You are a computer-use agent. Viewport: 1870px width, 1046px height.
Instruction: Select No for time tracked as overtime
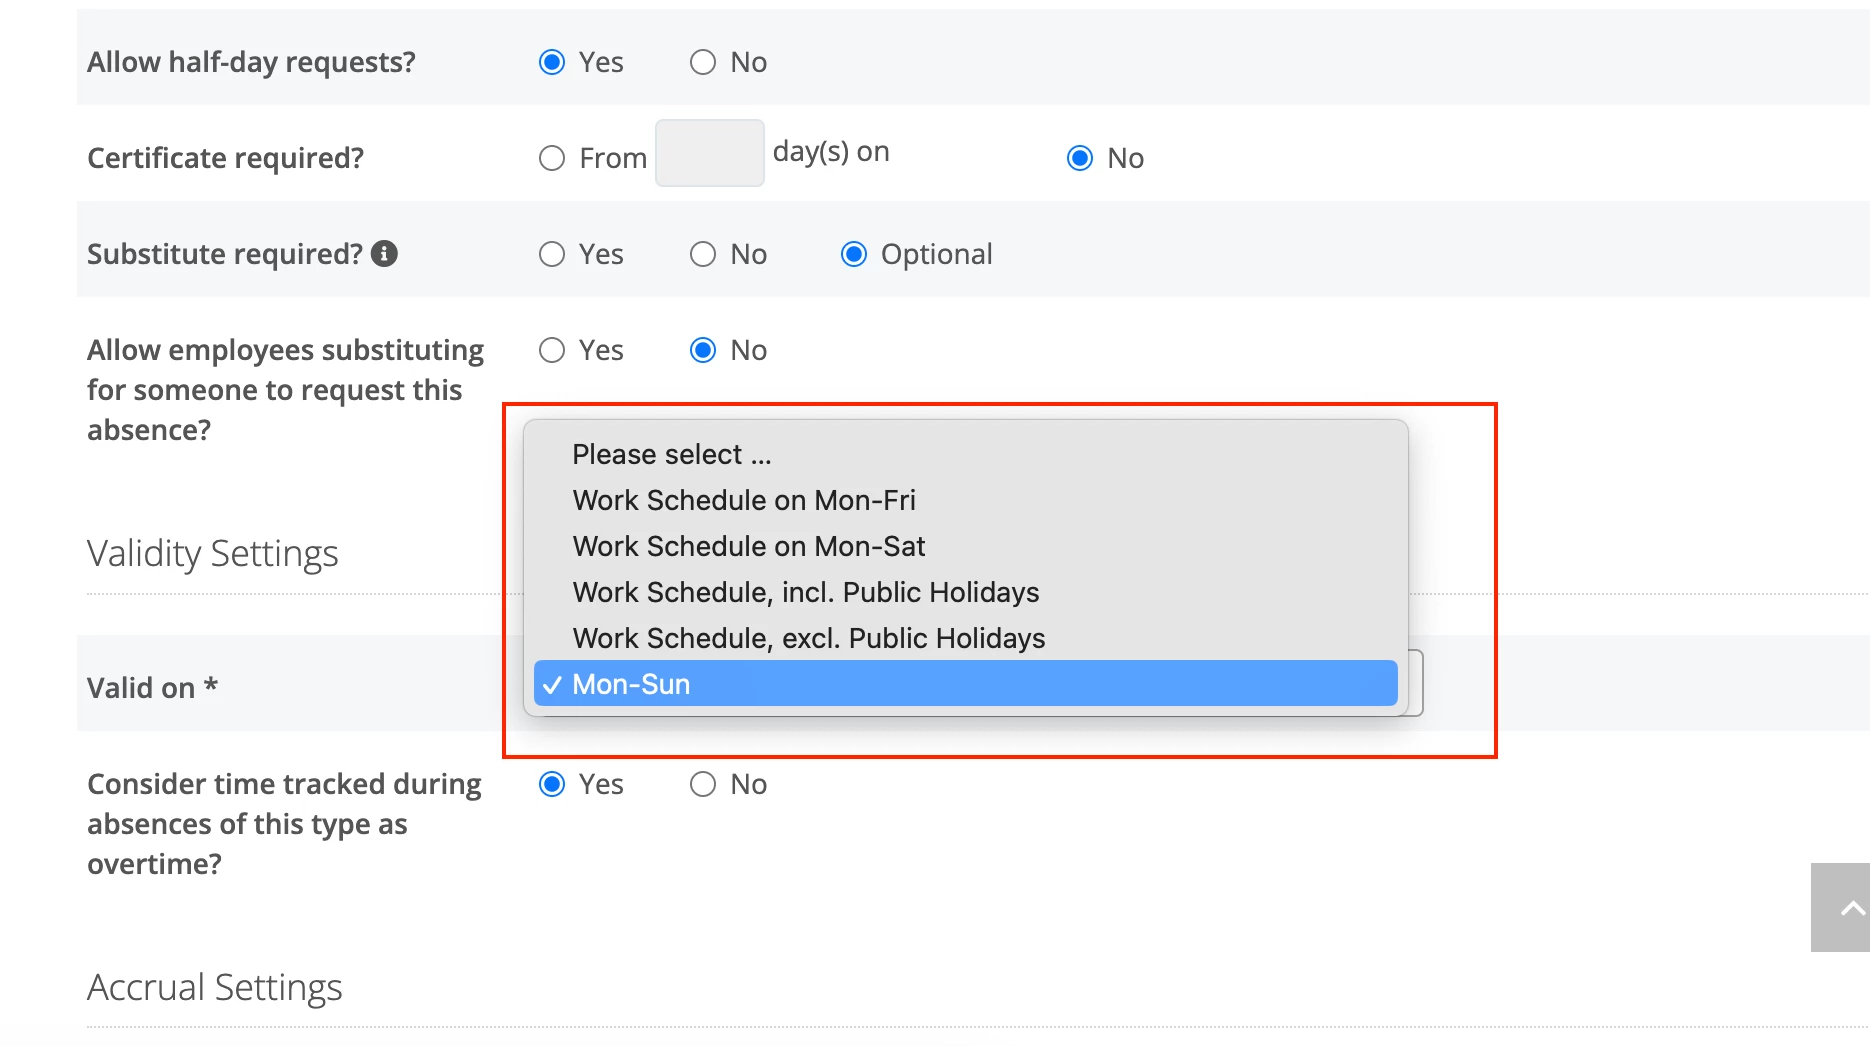pos(703,784)
